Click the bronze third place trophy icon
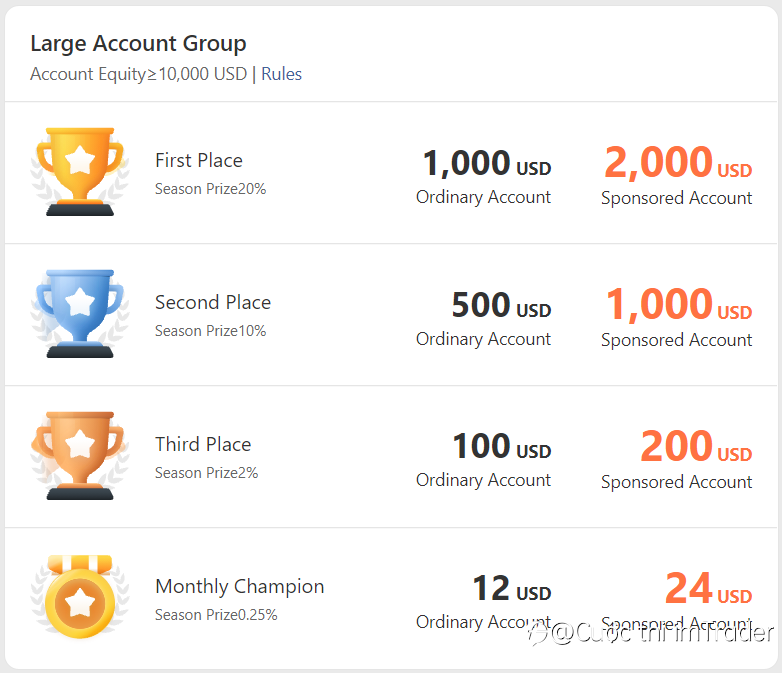The height and width of the screenshot is (673, 782). (x=80, y=455)
